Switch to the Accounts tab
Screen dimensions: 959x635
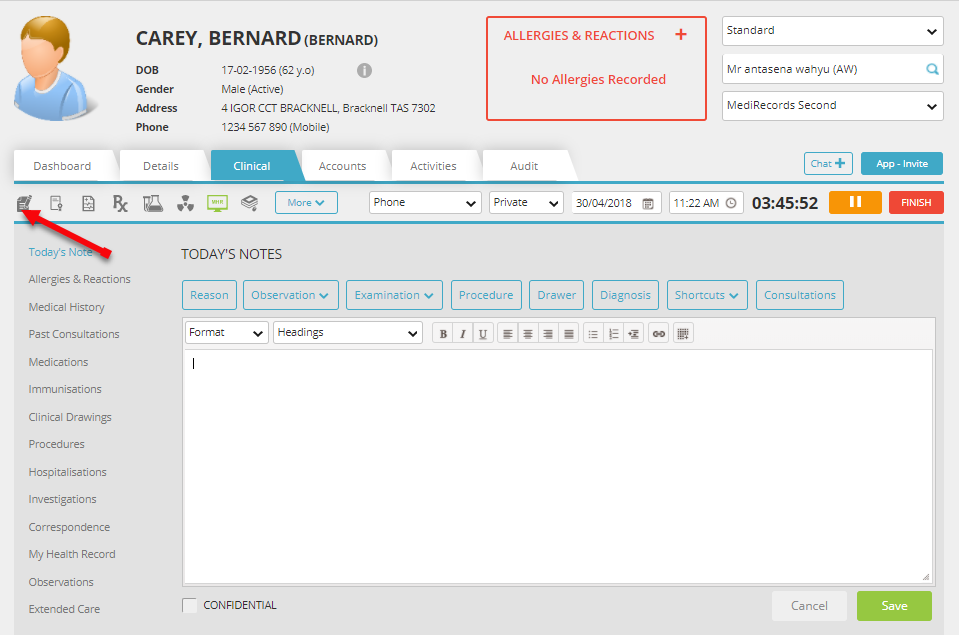342,166
